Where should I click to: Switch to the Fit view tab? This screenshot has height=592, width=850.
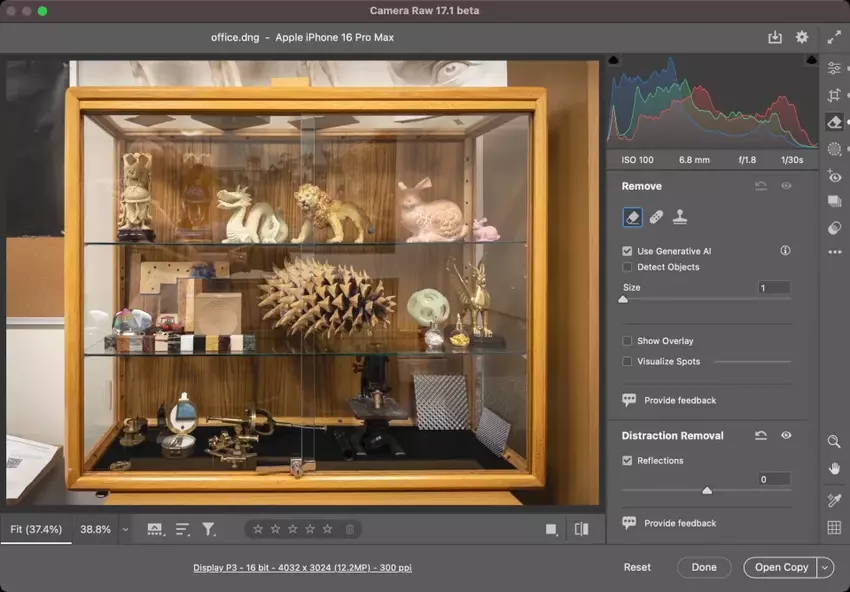tap(37, 529)
